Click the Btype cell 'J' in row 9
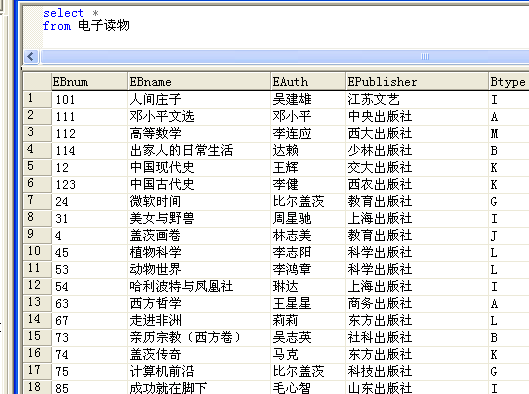Screen dimensions: 529x394 tap(509, 235)
